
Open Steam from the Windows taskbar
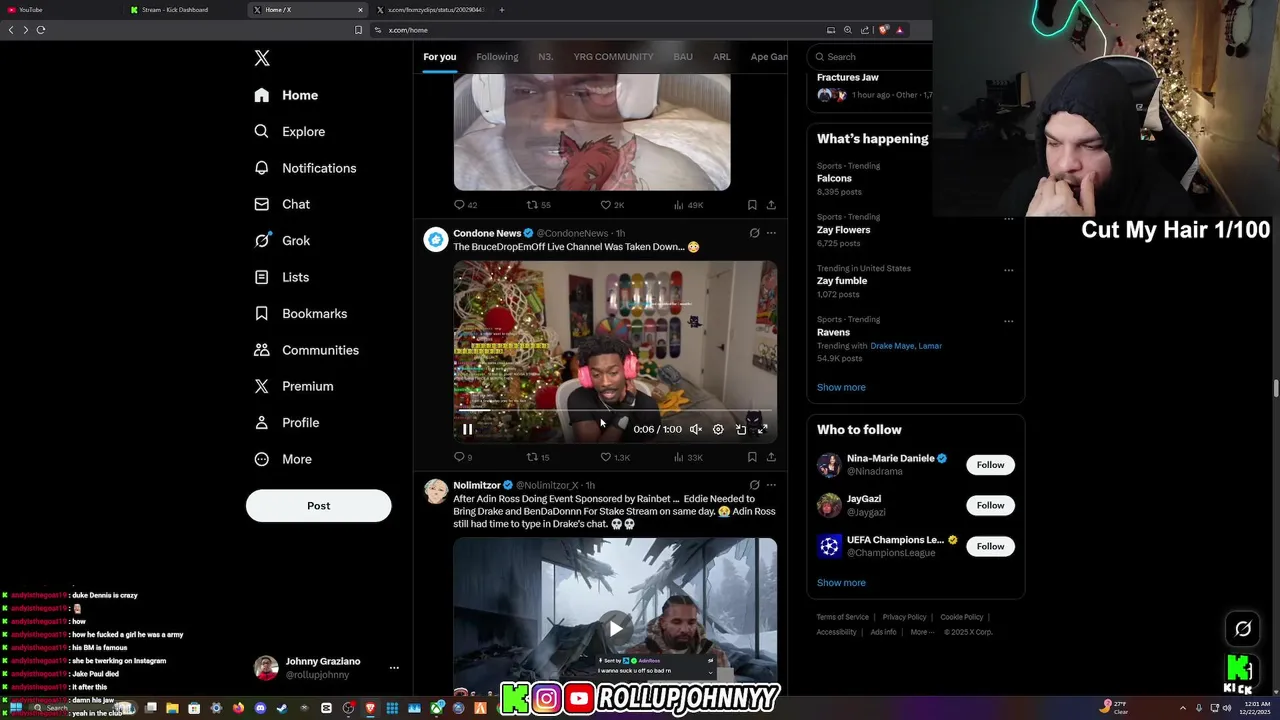click(282, 708)
